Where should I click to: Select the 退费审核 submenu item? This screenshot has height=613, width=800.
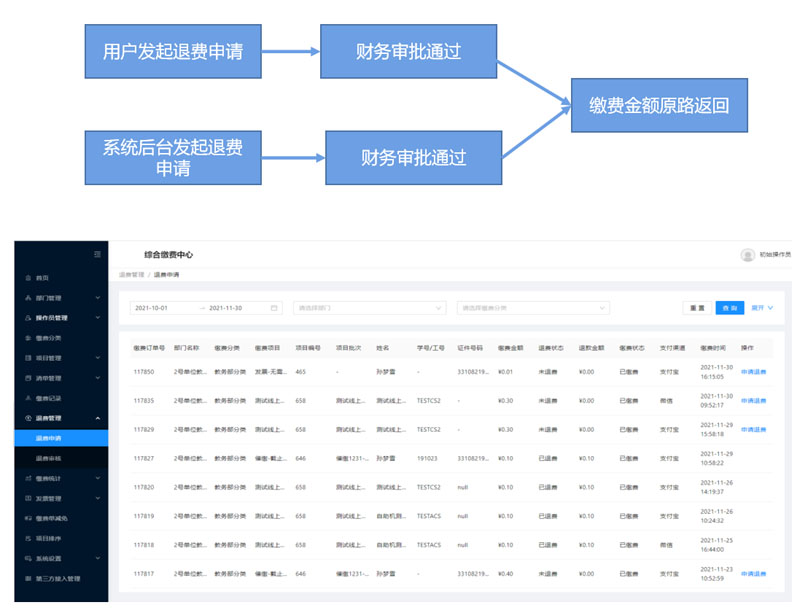[x=48, y=458]
